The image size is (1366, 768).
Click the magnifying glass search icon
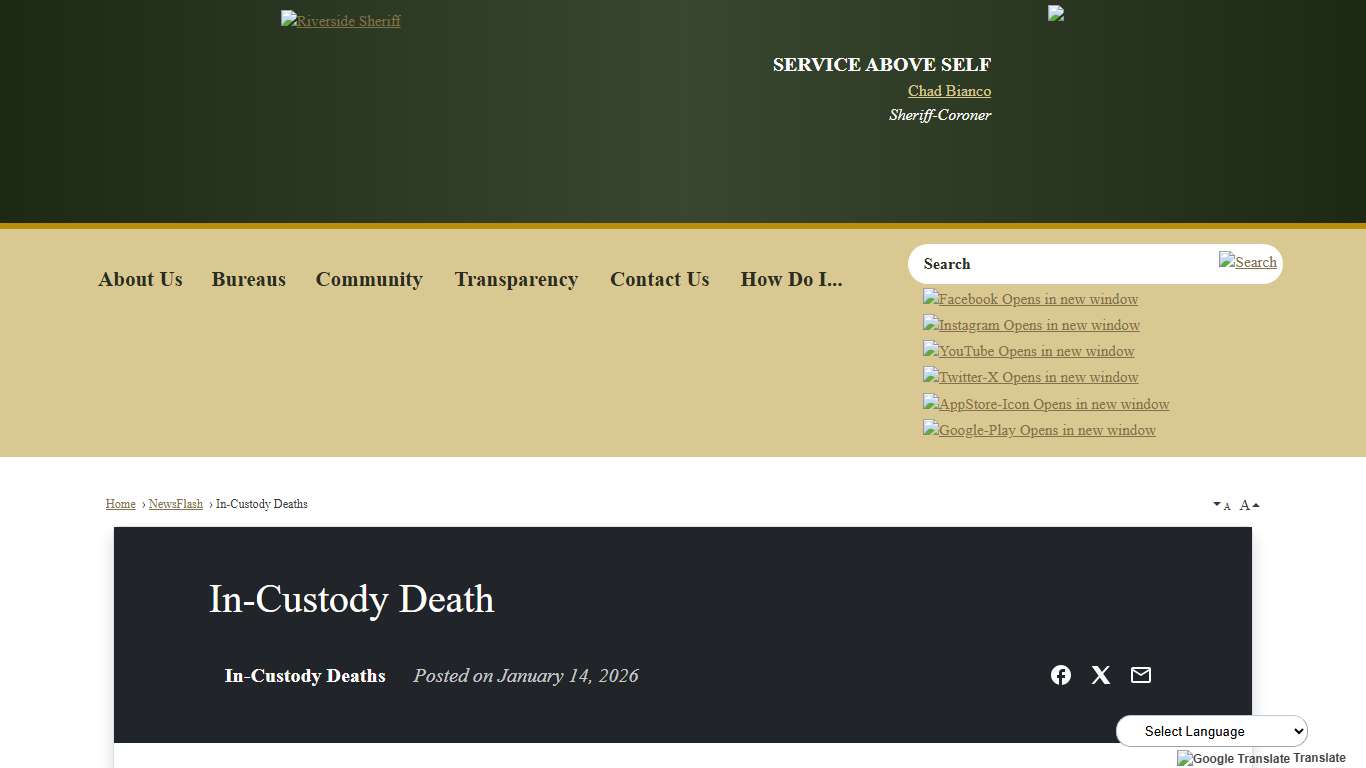pos(1248,262)
